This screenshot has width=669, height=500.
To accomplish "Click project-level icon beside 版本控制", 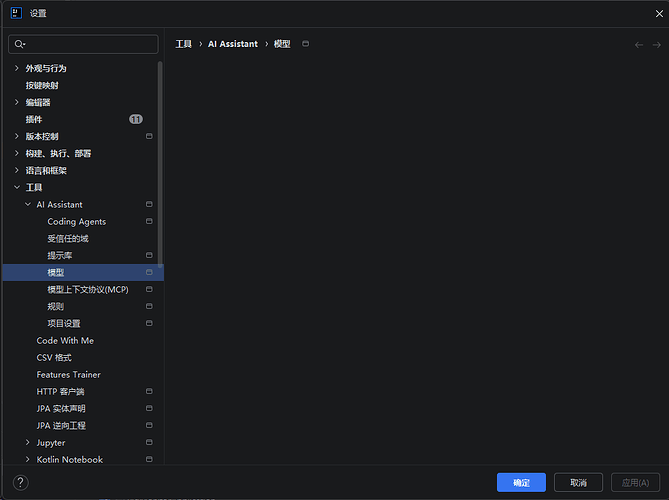I will click(x=149, y=136).
